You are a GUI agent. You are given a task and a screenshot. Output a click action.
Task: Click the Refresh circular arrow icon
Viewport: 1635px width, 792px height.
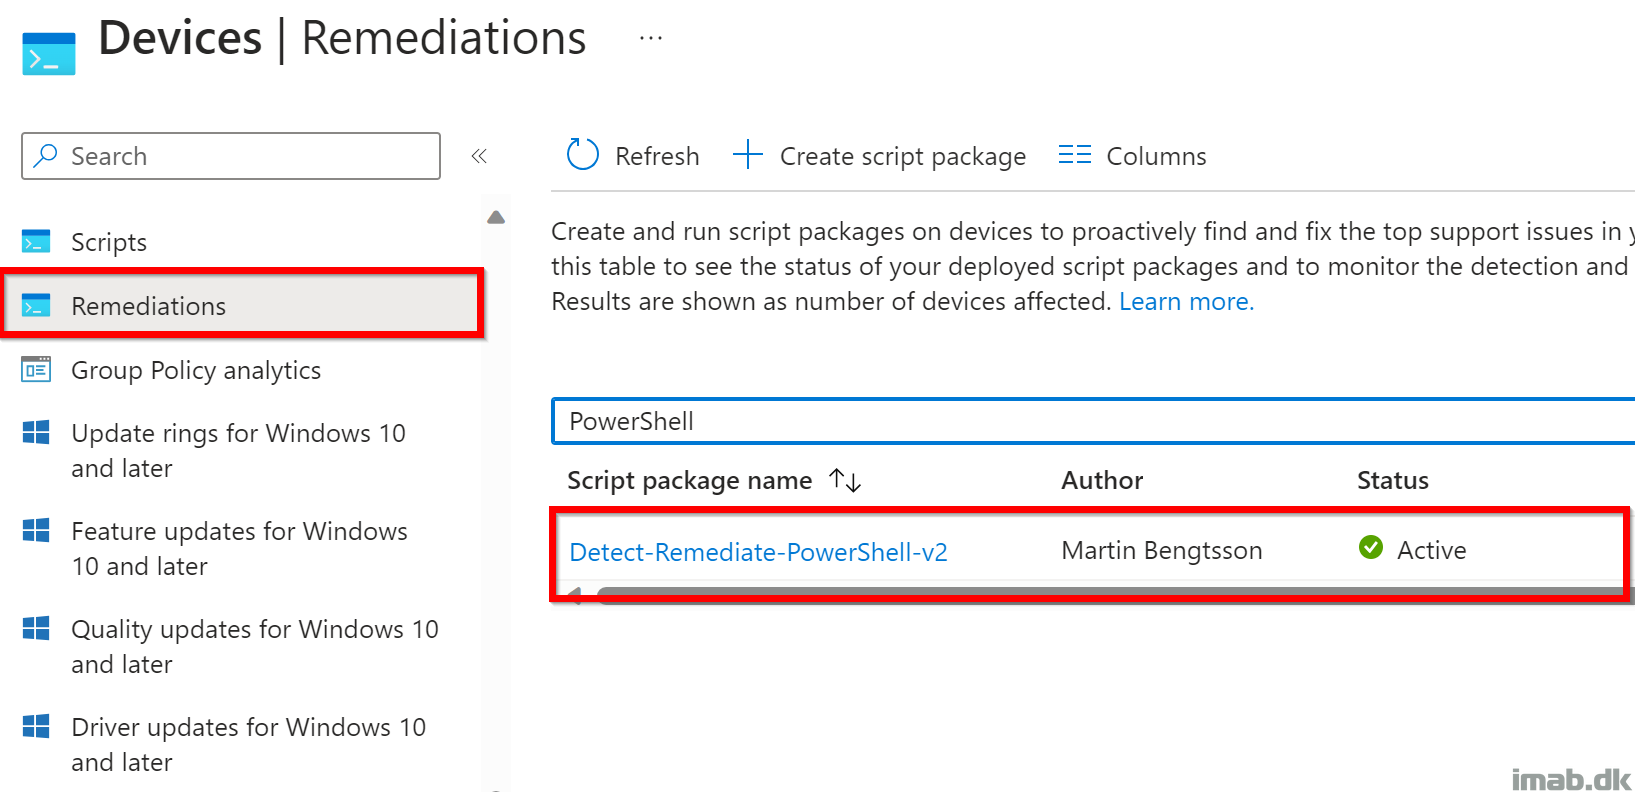(x=583, y=155)
